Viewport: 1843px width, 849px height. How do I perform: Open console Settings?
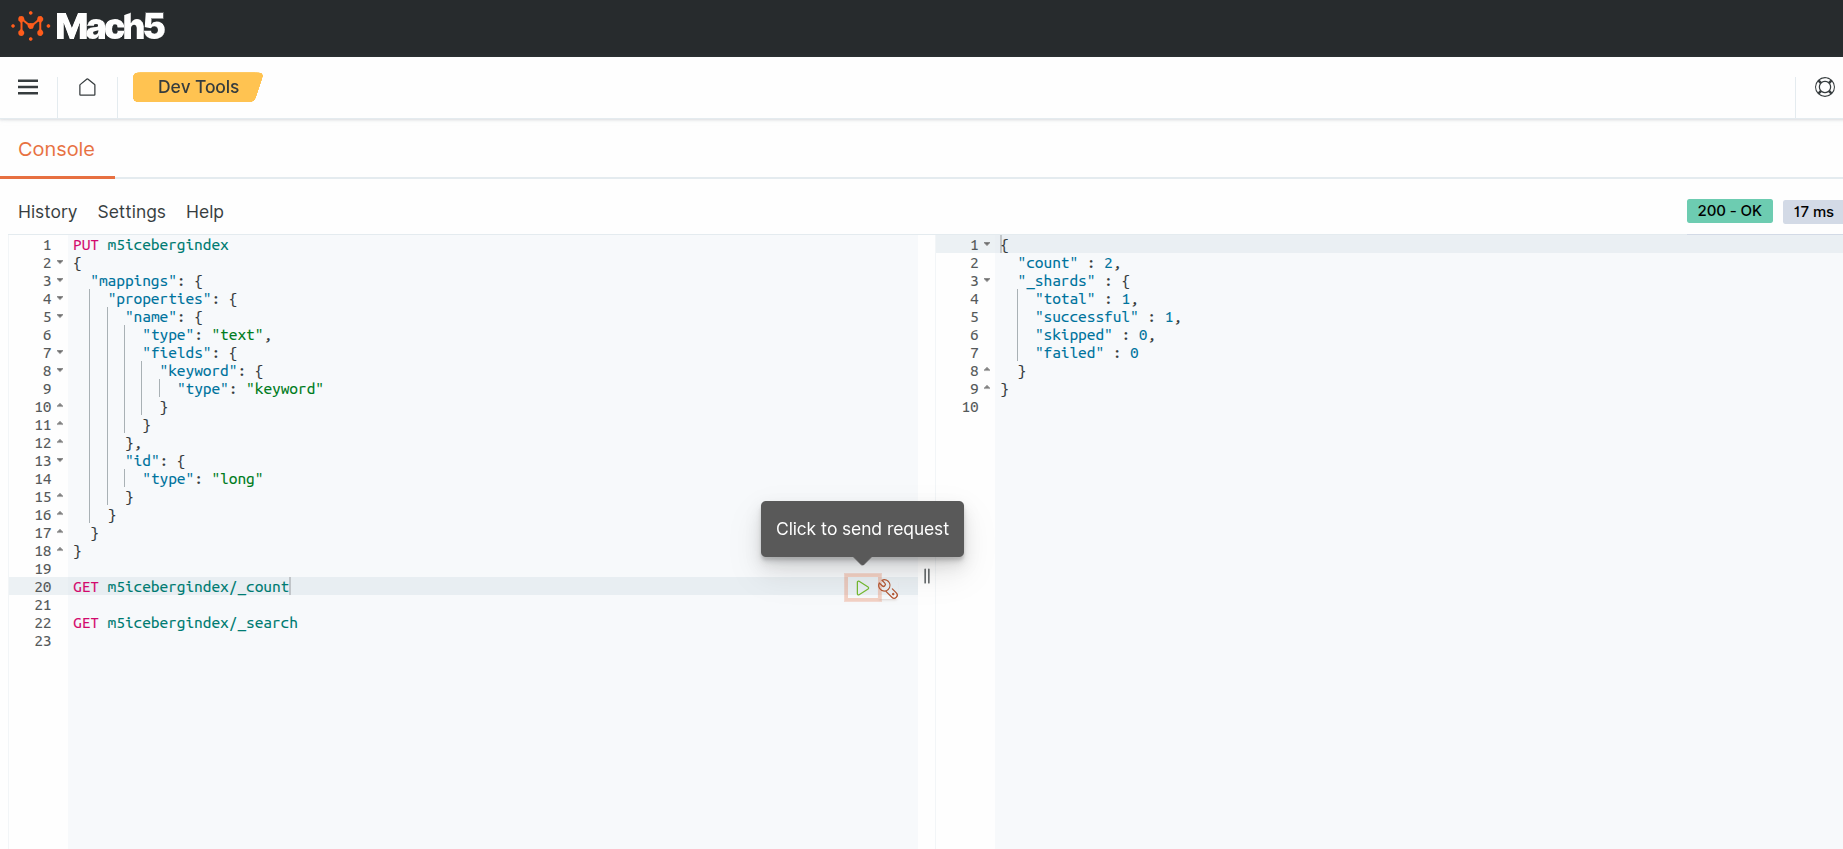(131, 212)
